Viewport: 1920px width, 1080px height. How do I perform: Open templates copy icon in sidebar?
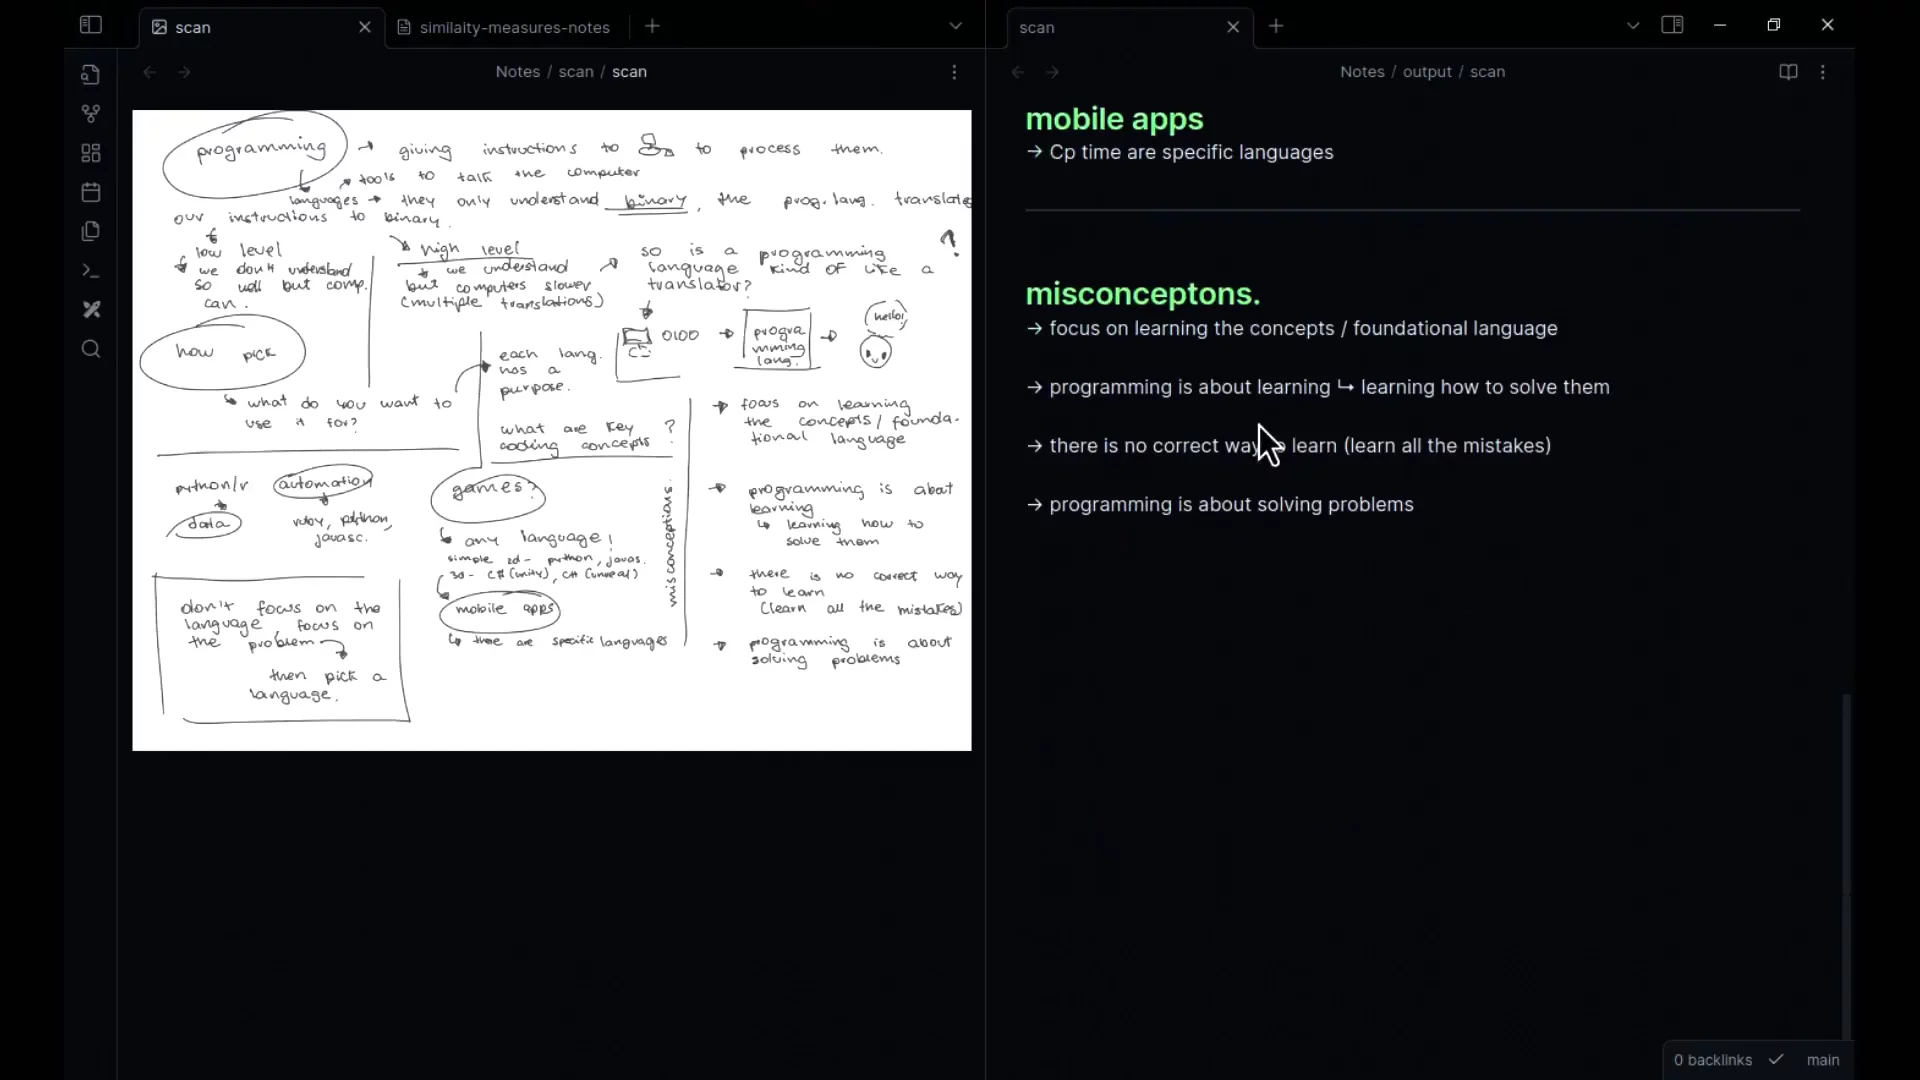91,231
